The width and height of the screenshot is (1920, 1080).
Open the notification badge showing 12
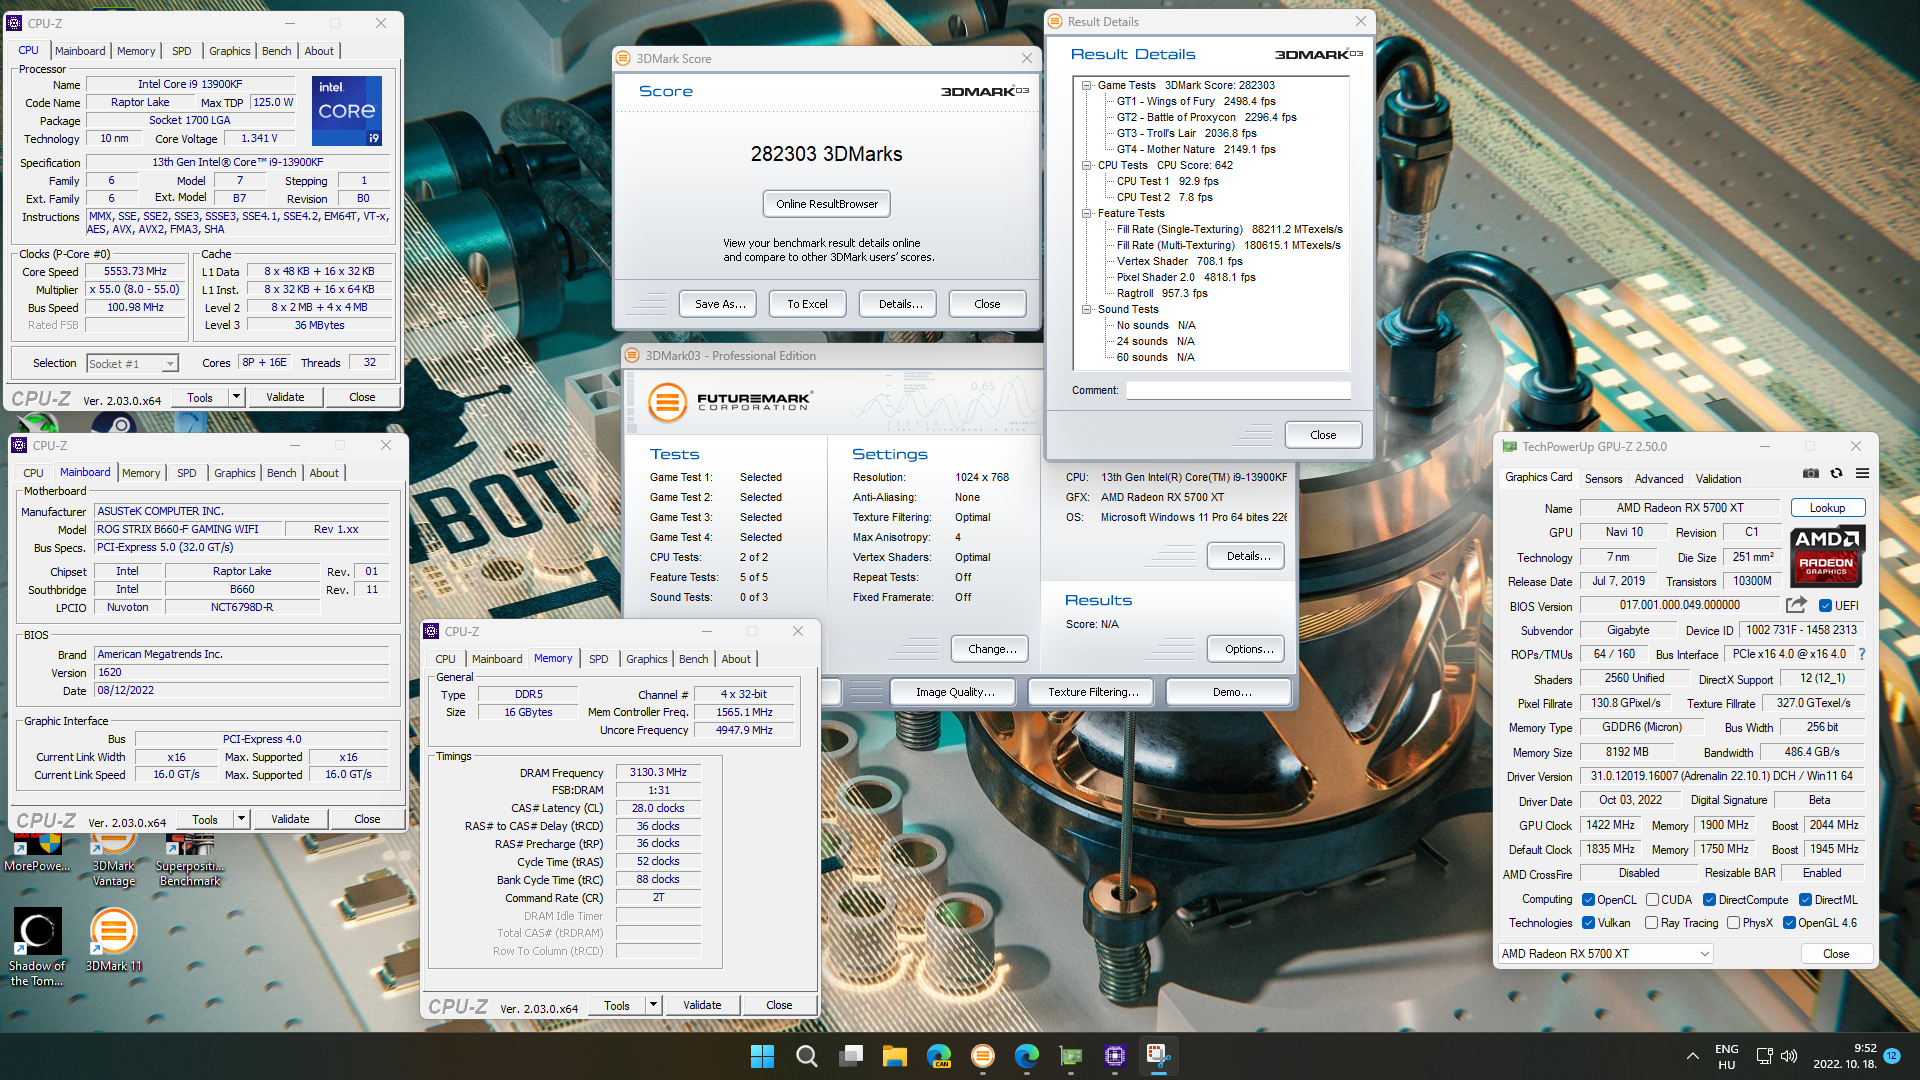[1892, 1056]
